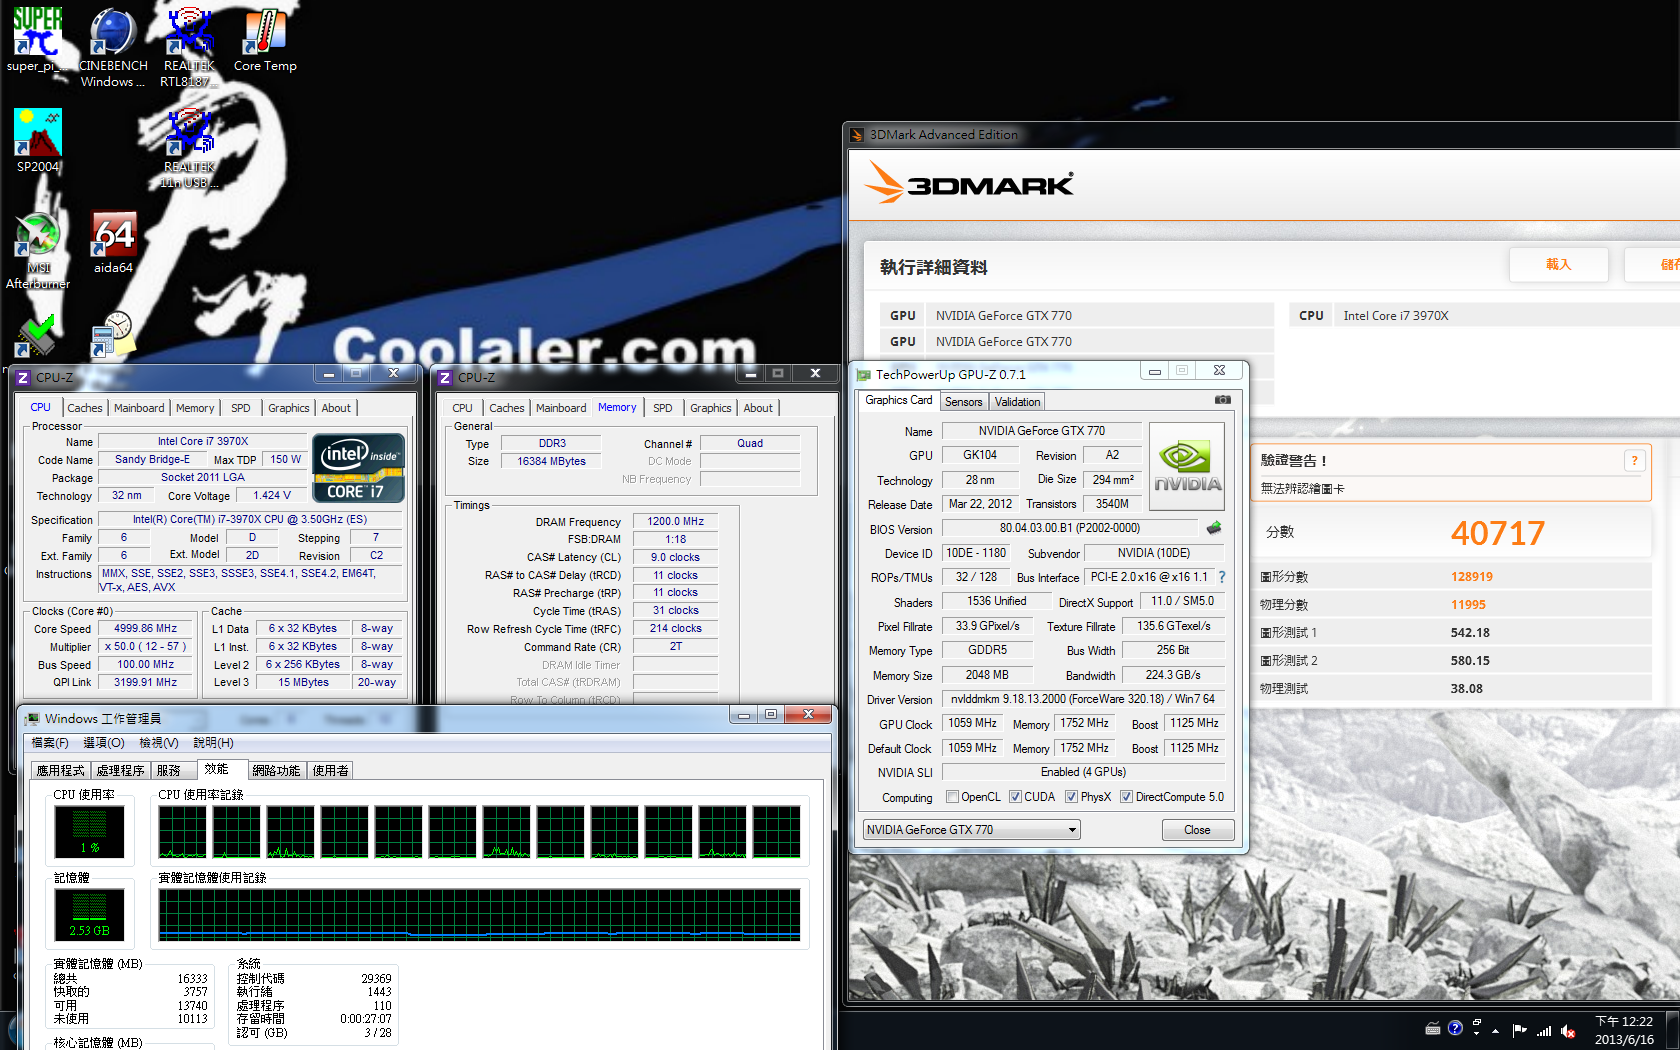1680x1050 pixels.
Task: Click DRAM Frequency value 1200.0 MHz
Action: click(x=675, y=521)
